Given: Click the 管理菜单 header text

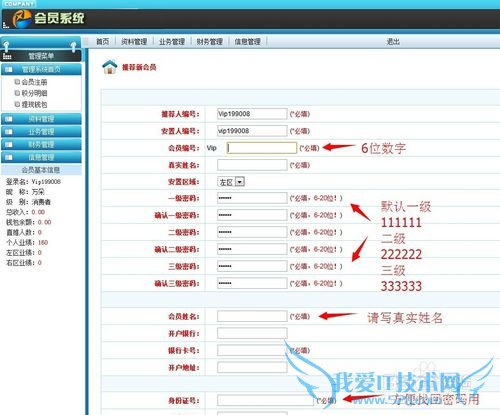Looking at the screenshot, I should 41,56.
